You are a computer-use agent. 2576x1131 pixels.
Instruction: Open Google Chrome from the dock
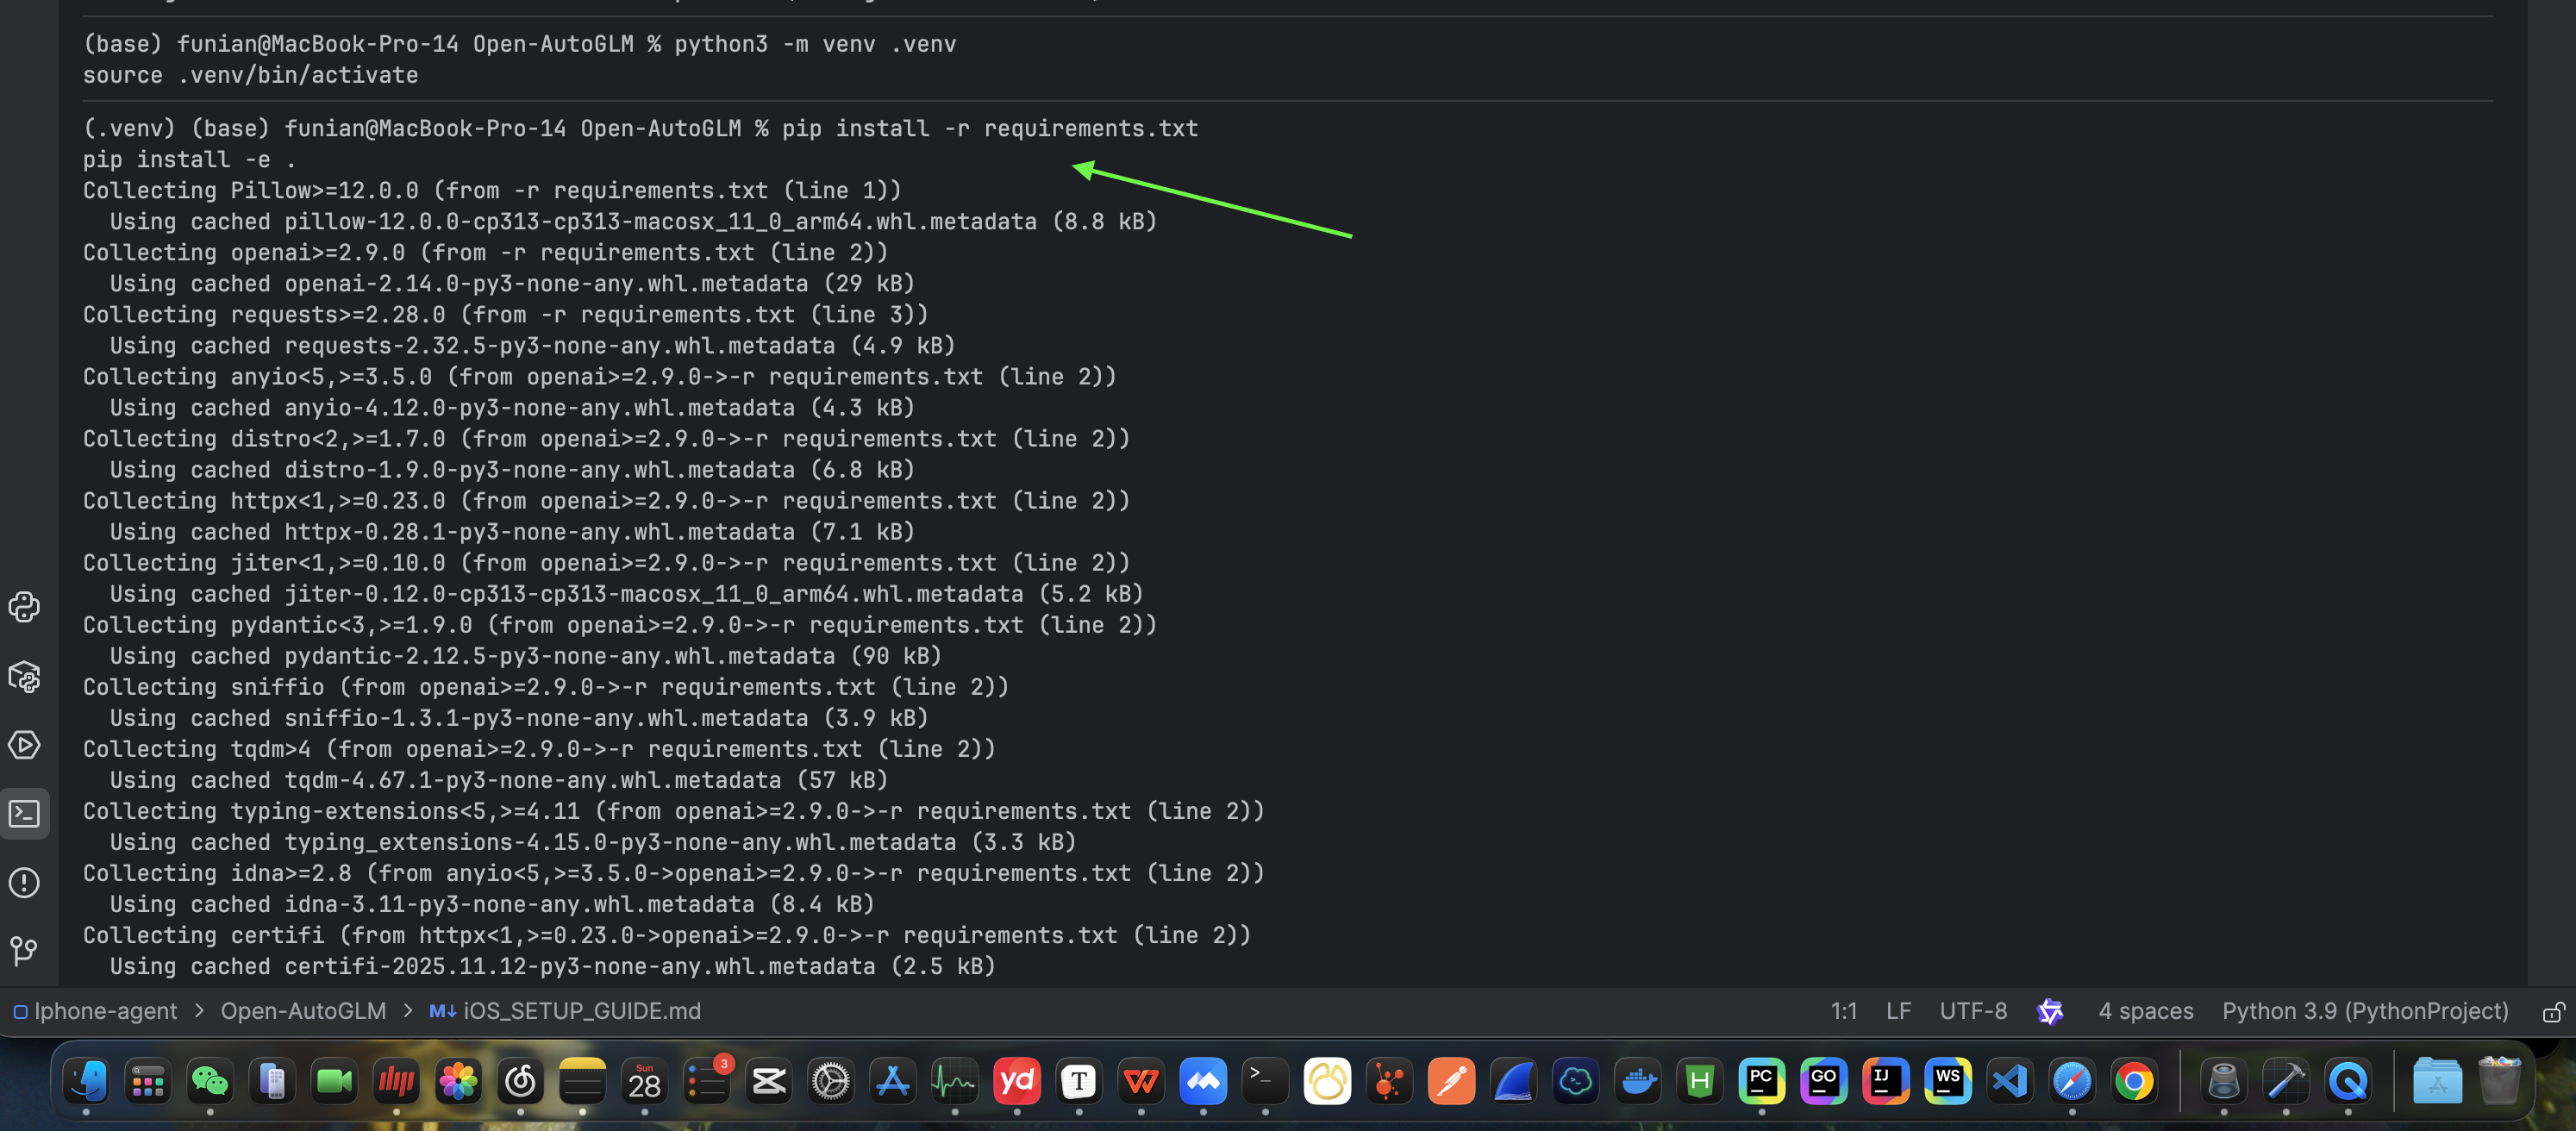click(2134, 1081)
